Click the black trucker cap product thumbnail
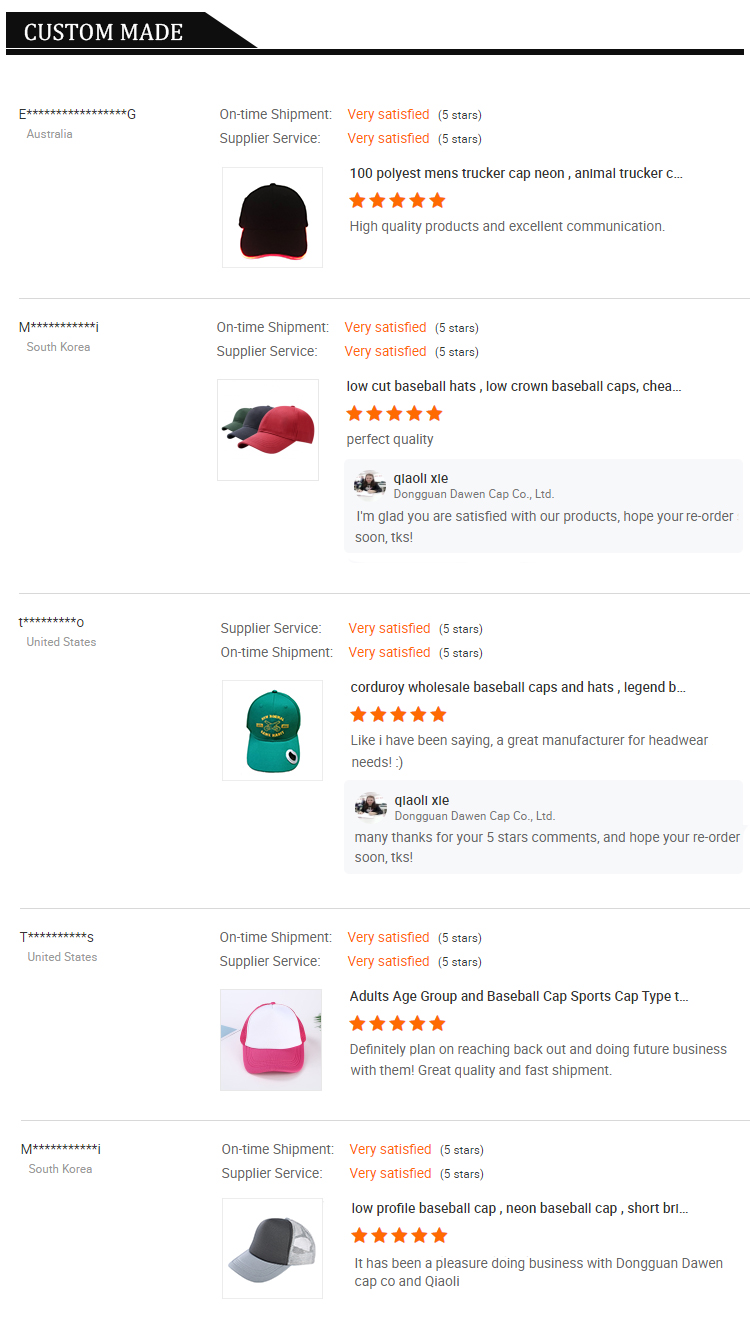The width and height of the screenshot is (750, 1340). 271,217
